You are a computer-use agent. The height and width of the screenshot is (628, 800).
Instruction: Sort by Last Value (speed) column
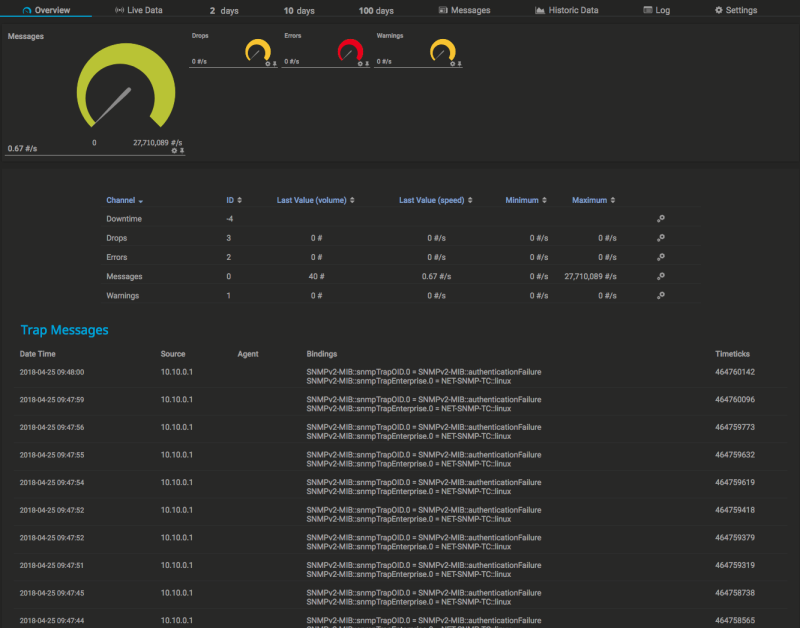click(x=435, y=200)
